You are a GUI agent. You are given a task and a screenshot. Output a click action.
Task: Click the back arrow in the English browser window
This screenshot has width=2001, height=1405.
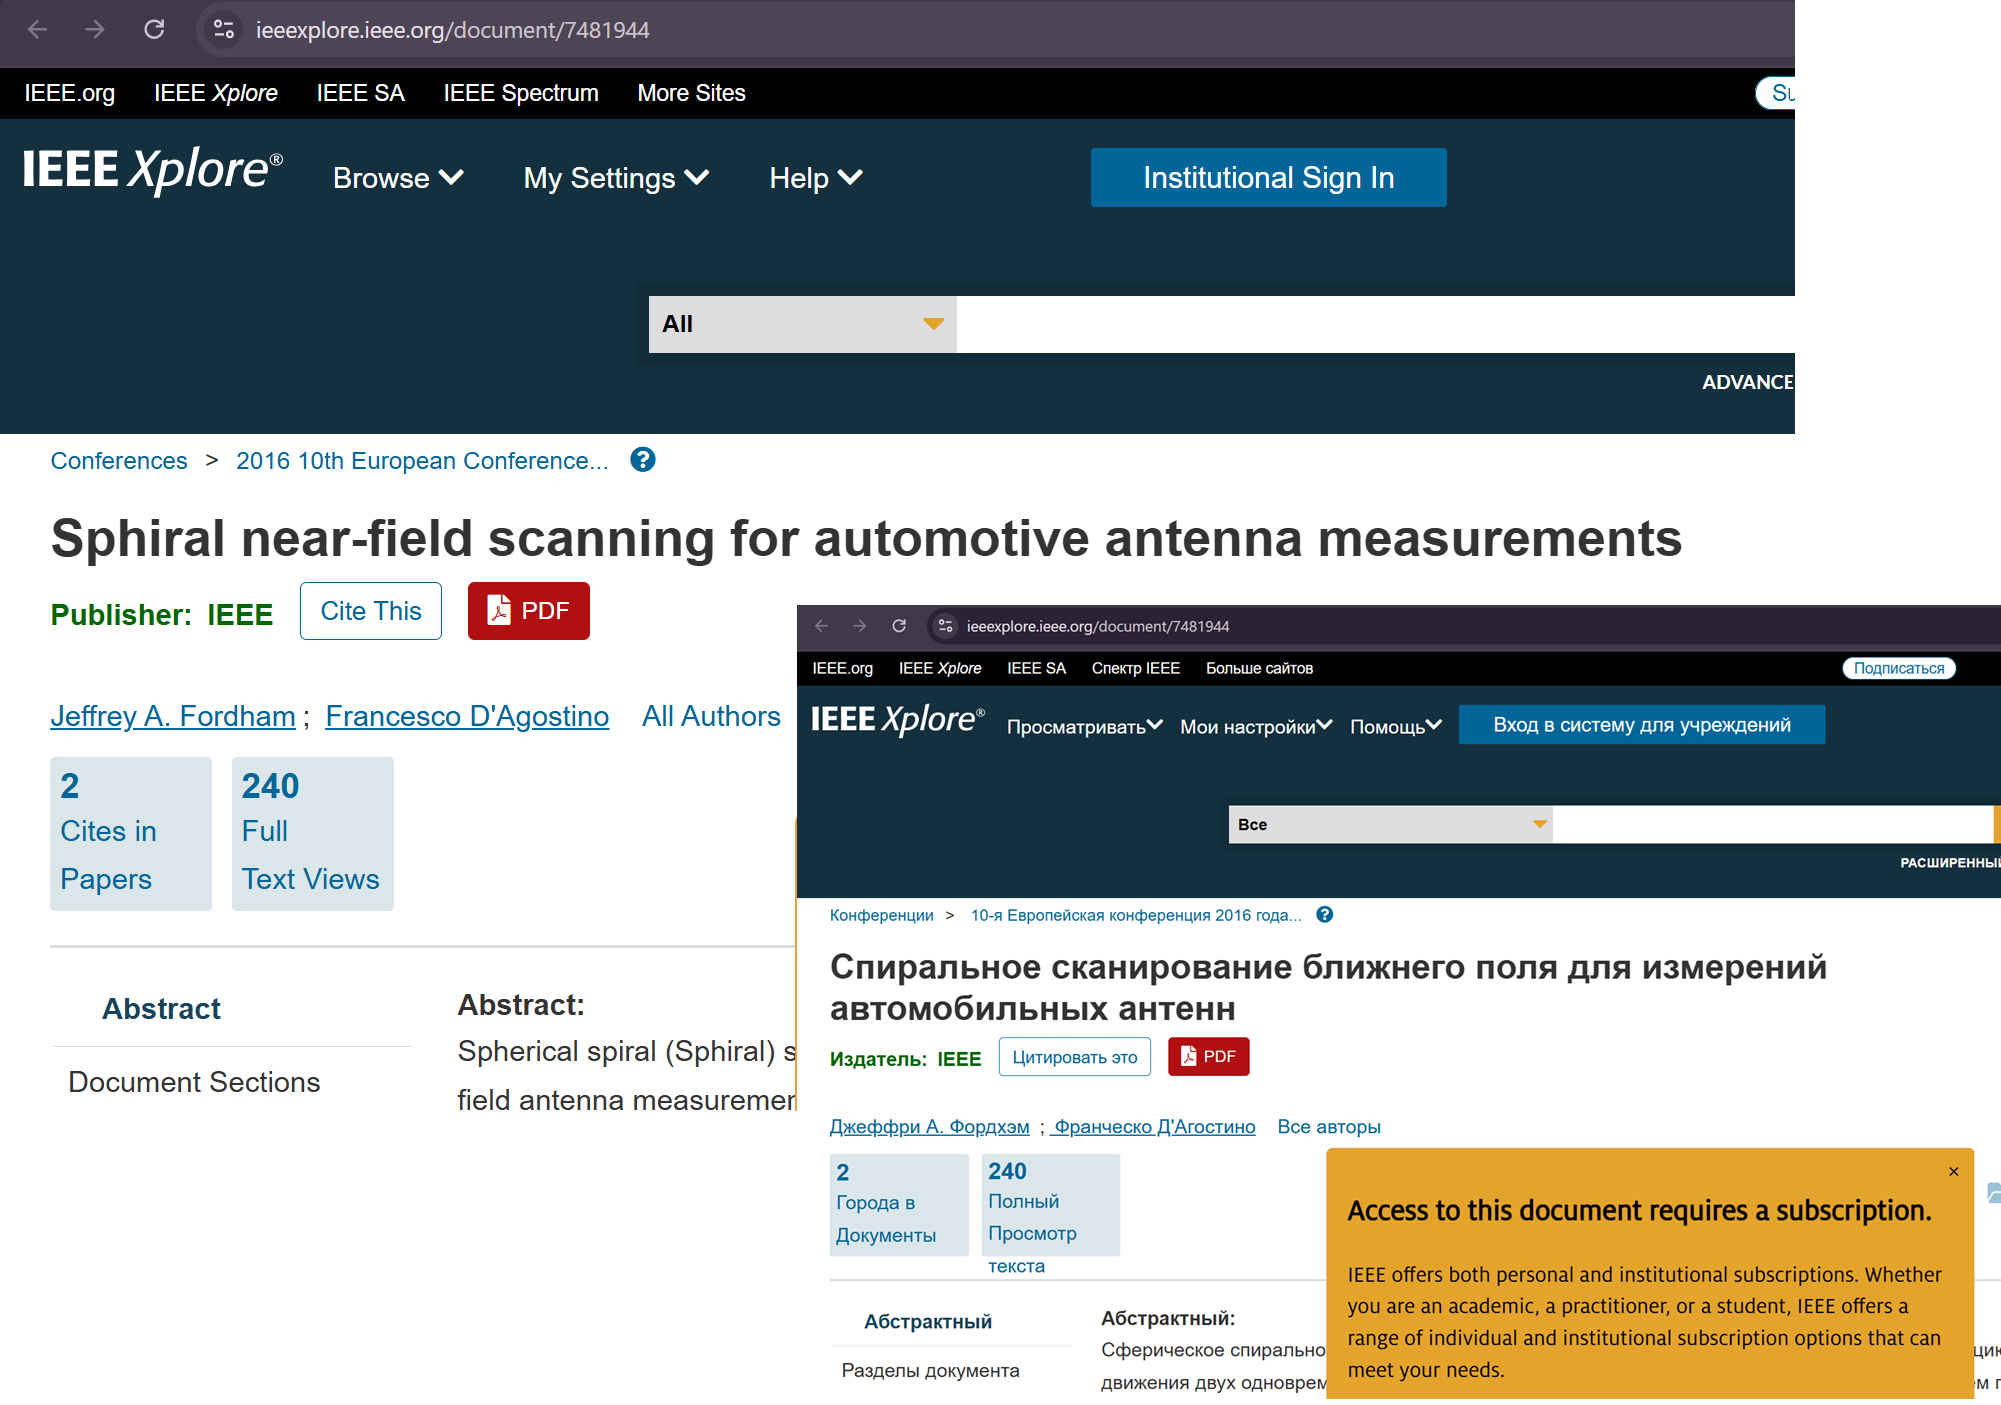click(38, 30)
